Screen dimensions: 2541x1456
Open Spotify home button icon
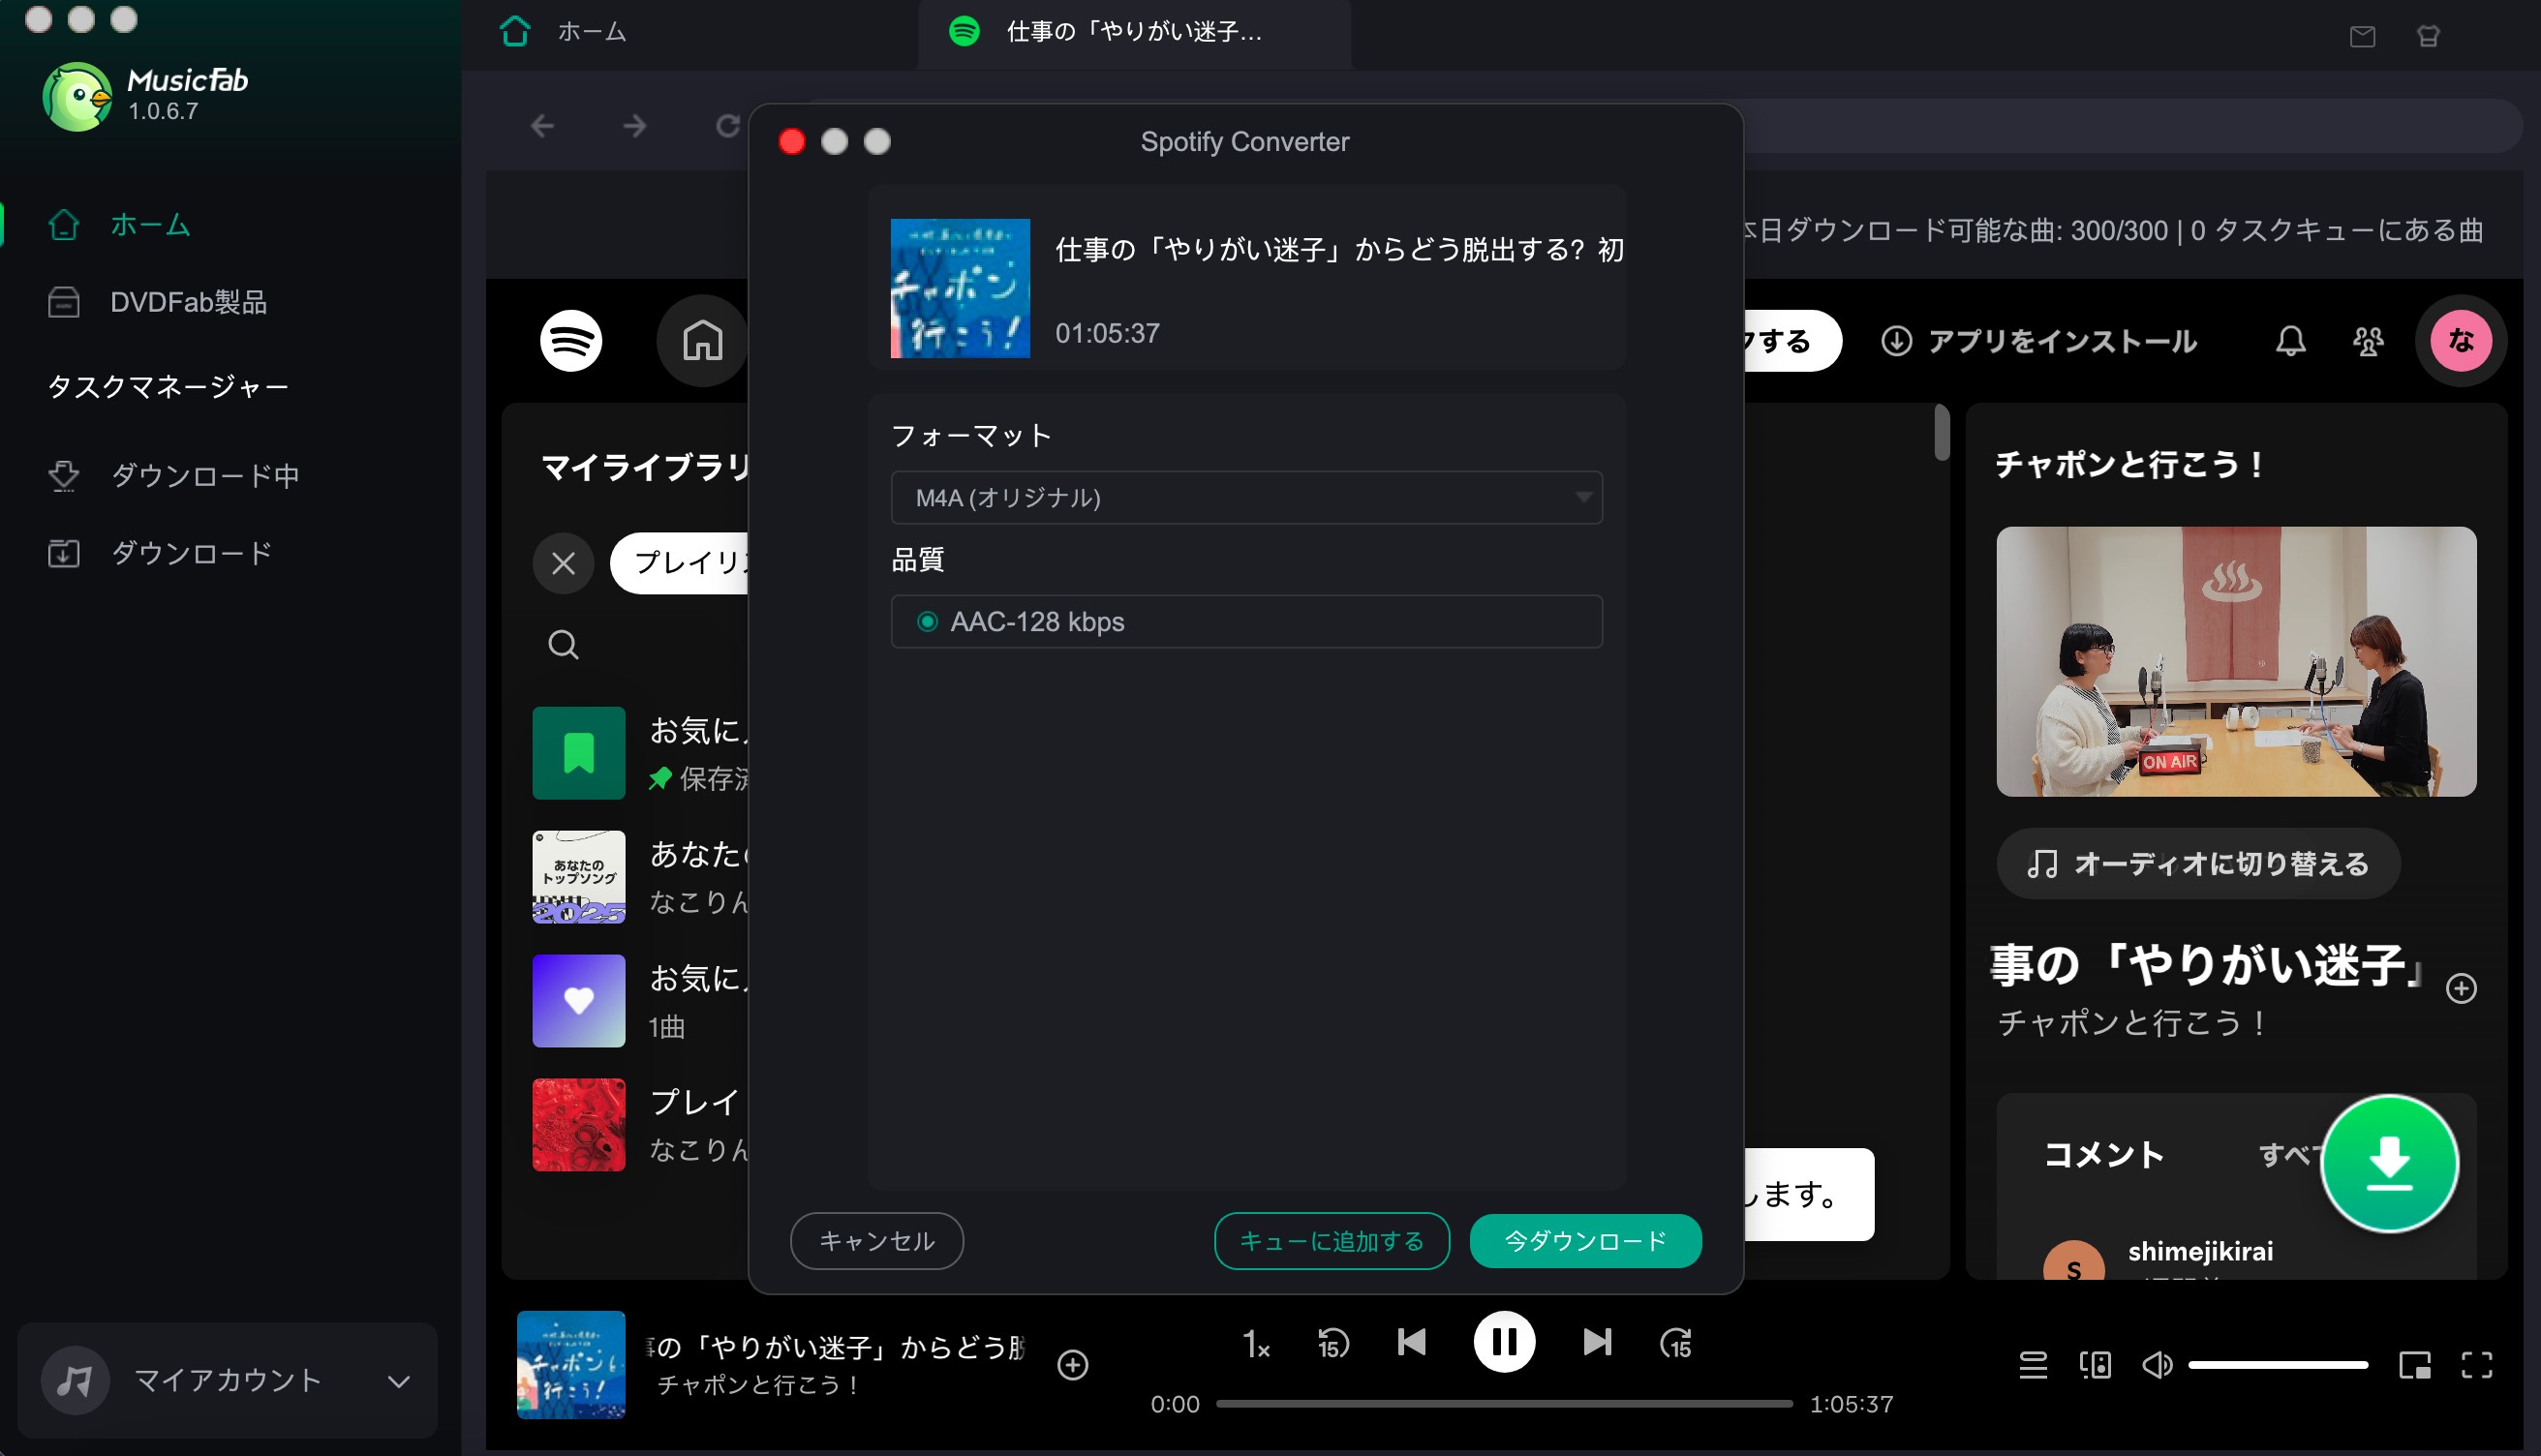coord(702,341)
